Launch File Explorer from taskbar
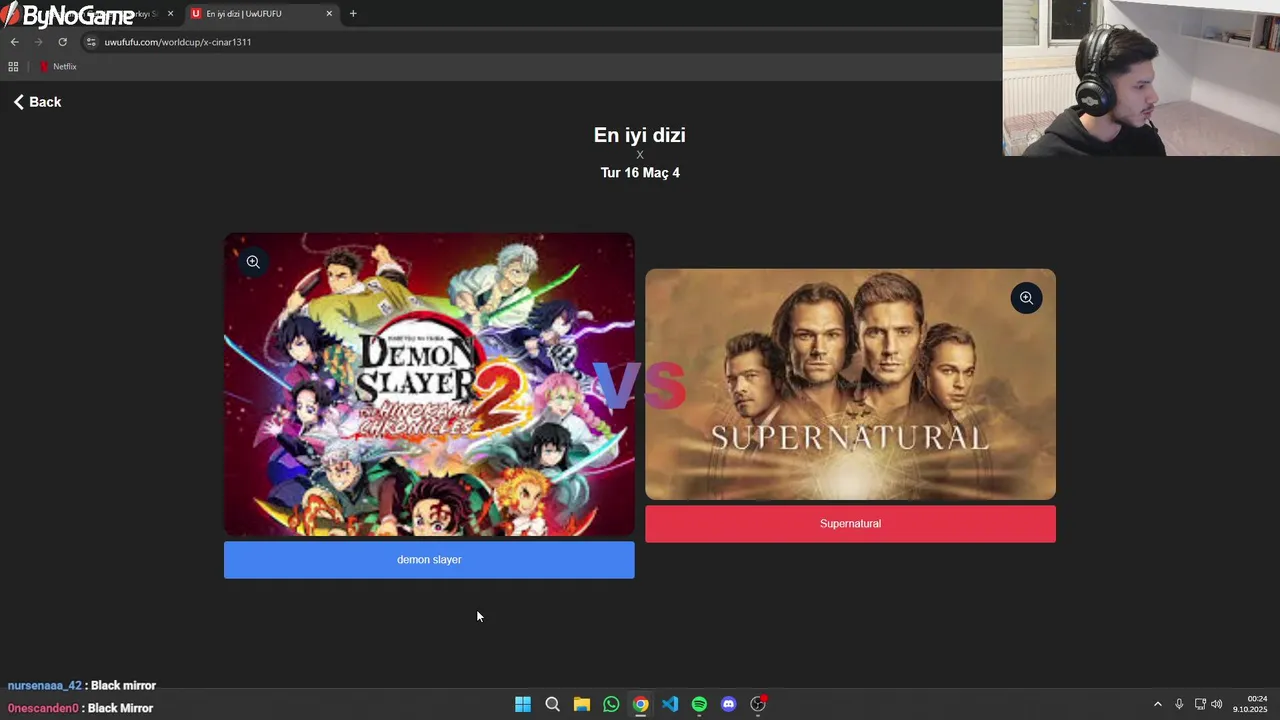 pos(582,704)
